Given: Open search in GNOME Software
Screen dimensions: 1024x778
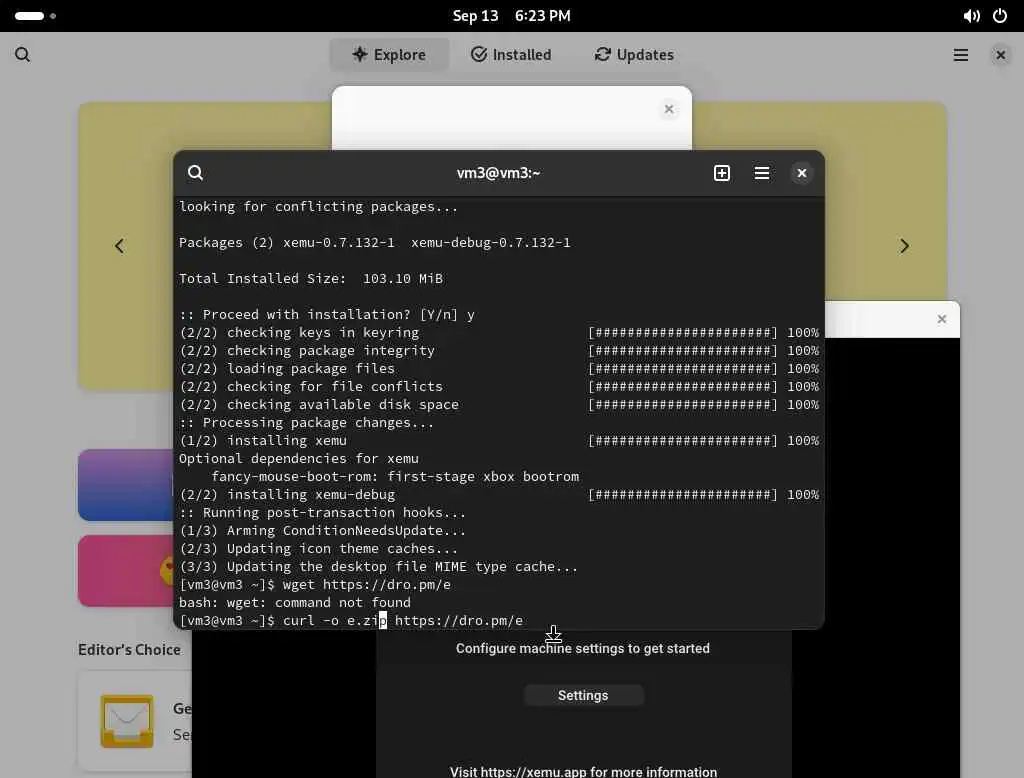Looking at the screenshot, I should point(22,54).
